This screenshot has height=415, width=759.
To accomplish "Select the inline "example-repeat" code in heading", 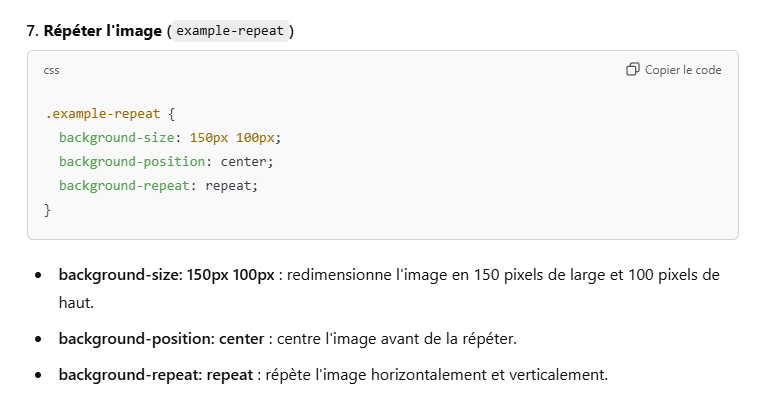I will click(x=231, y=31).
